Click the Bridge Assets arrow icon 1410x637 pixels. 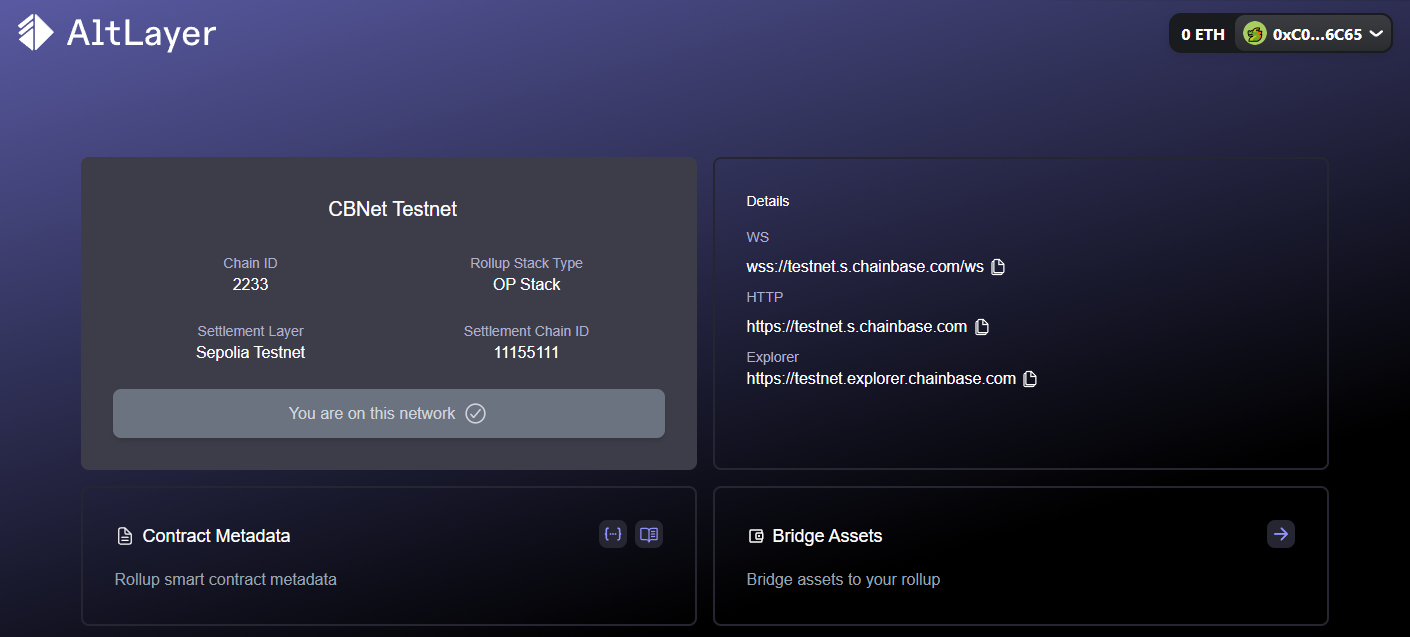tap(1280, 534)
